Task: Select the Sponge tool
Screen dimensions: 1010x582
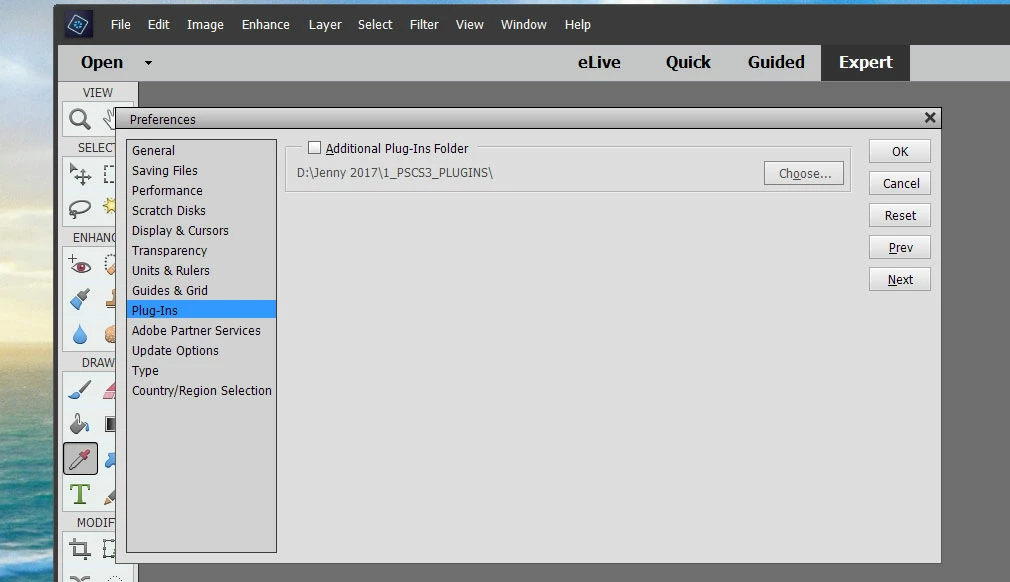Action: click(x=110, y=335)
